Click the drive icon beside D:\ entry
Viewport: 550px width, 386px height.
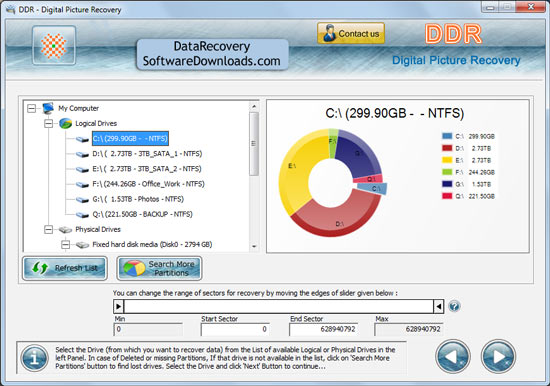pos(82,154)
